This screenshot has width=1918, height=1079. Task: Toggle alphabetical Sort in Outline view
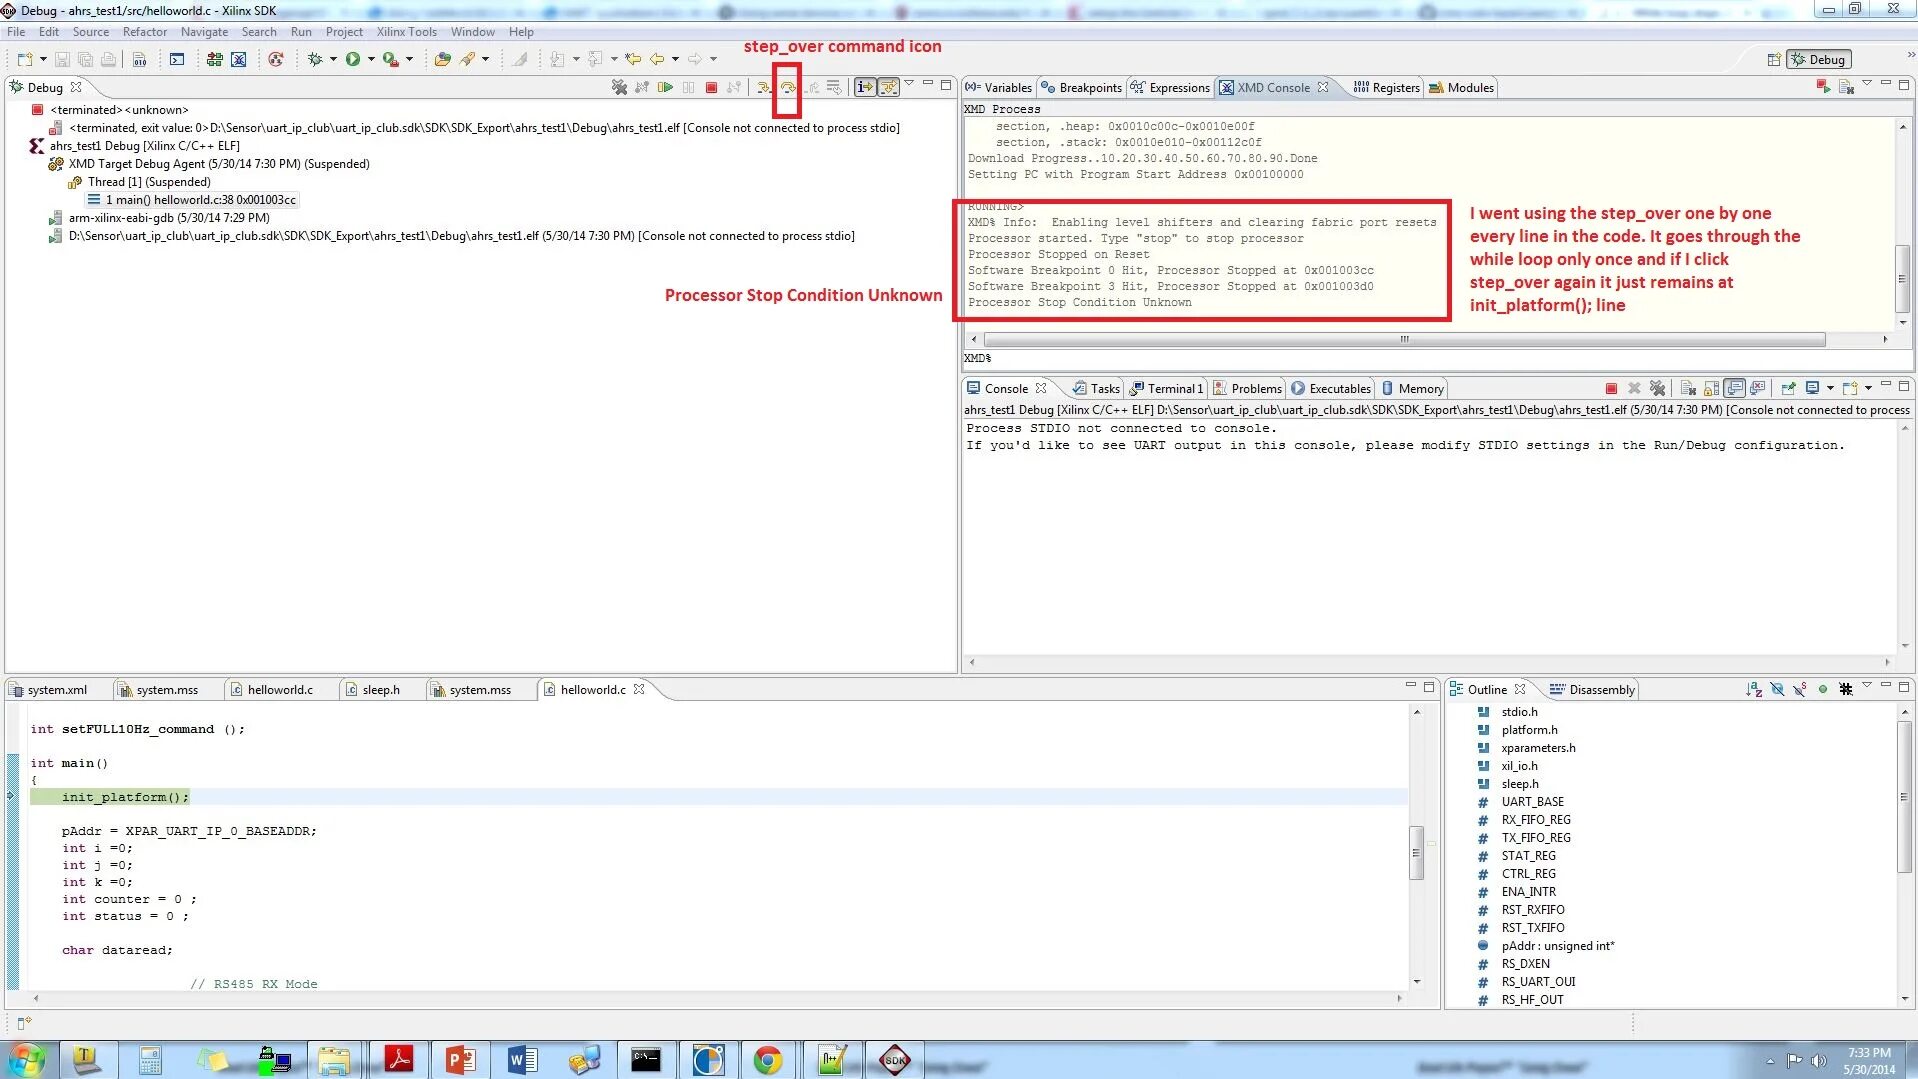click(1754, 690)
